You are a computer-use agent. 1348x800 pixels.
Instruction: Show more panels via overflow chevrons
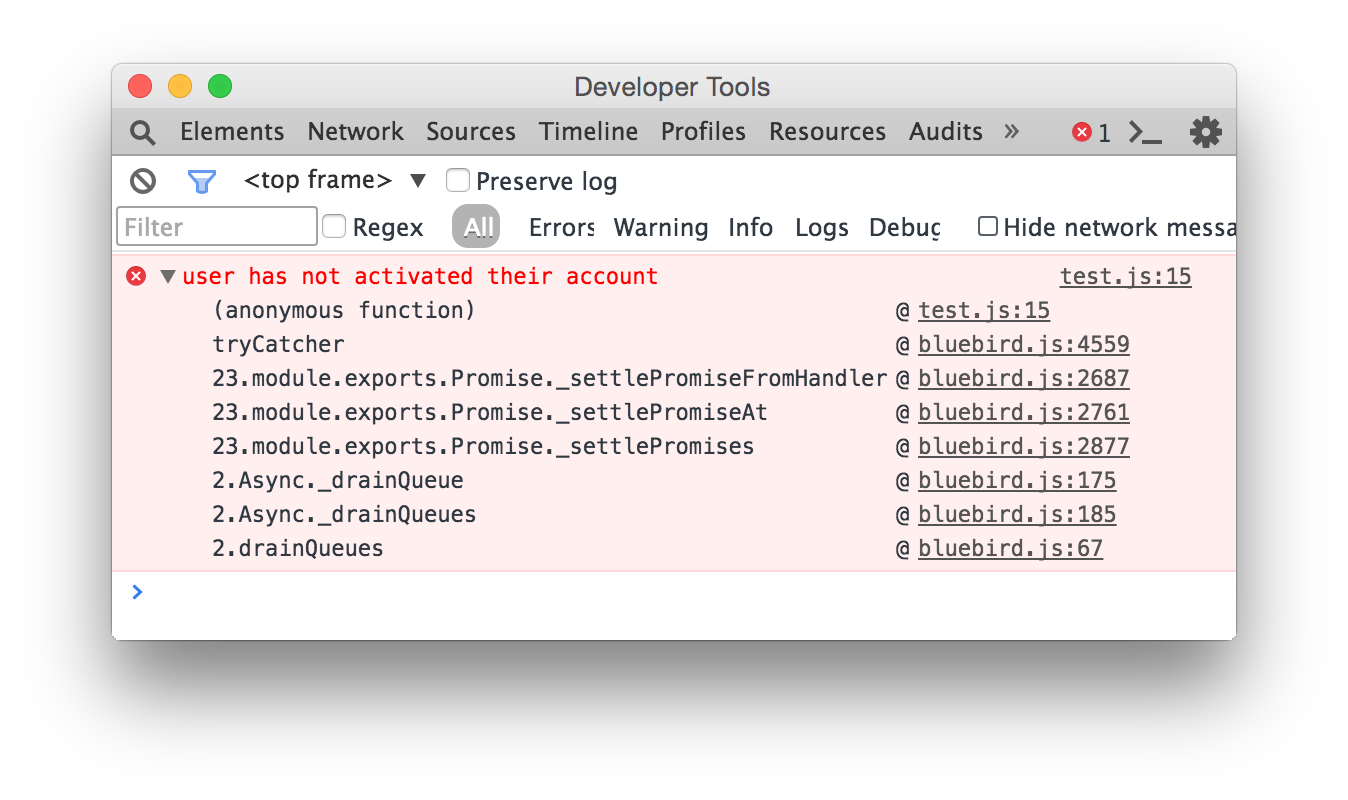click(x=1011, y=131)
